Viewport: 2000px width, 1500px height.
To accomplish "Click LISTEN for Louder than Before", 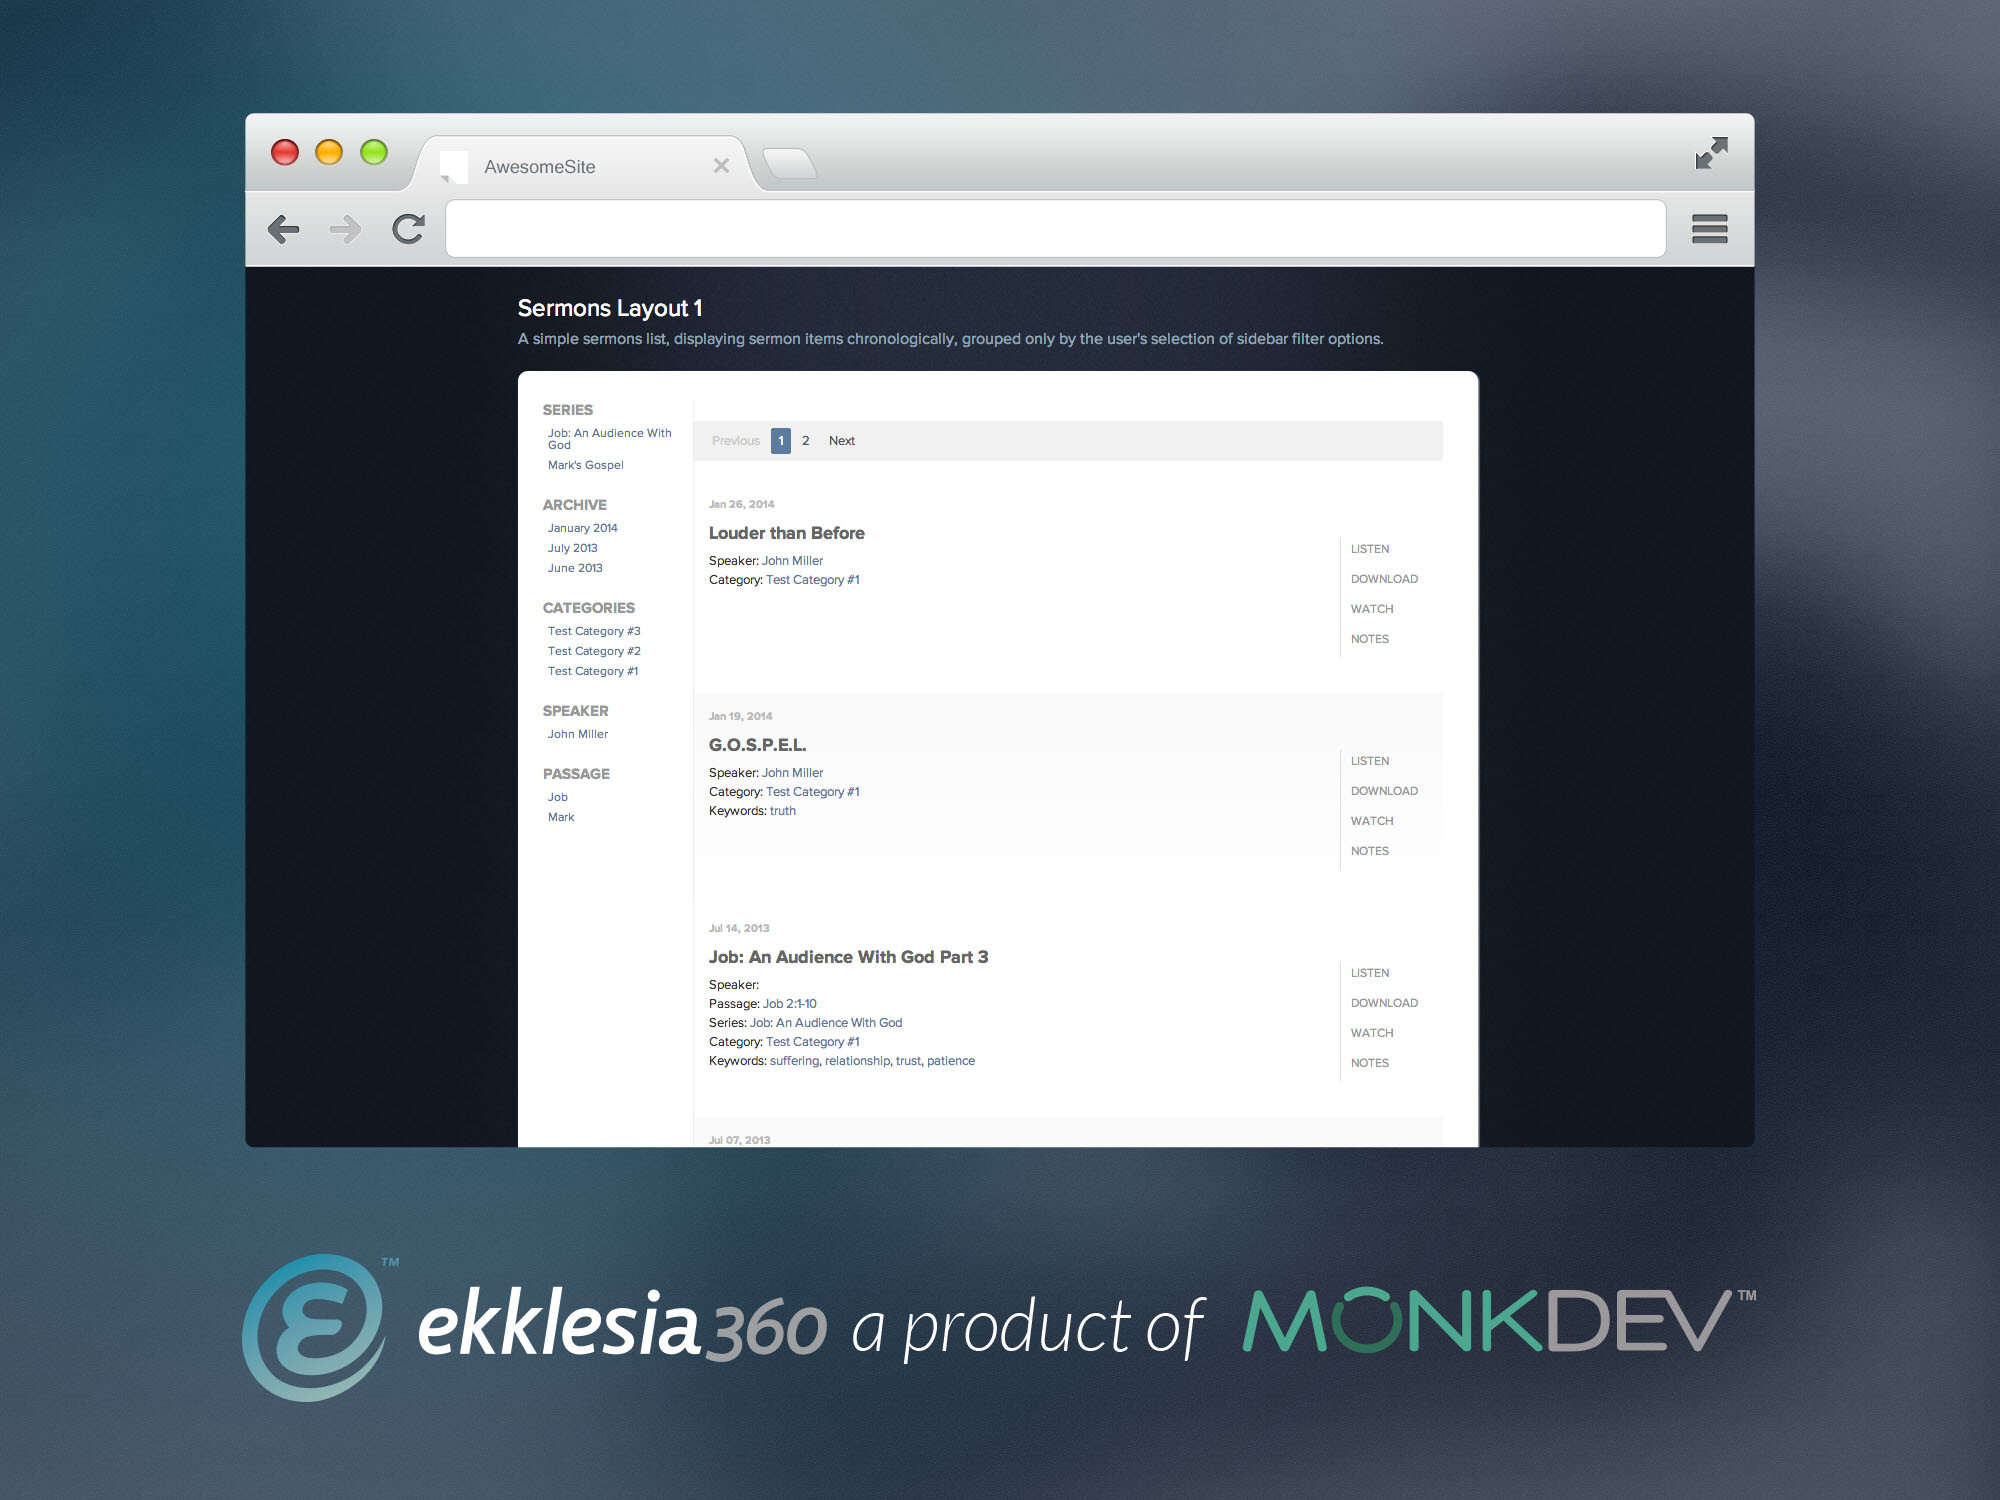I will tap(1369, 549).
